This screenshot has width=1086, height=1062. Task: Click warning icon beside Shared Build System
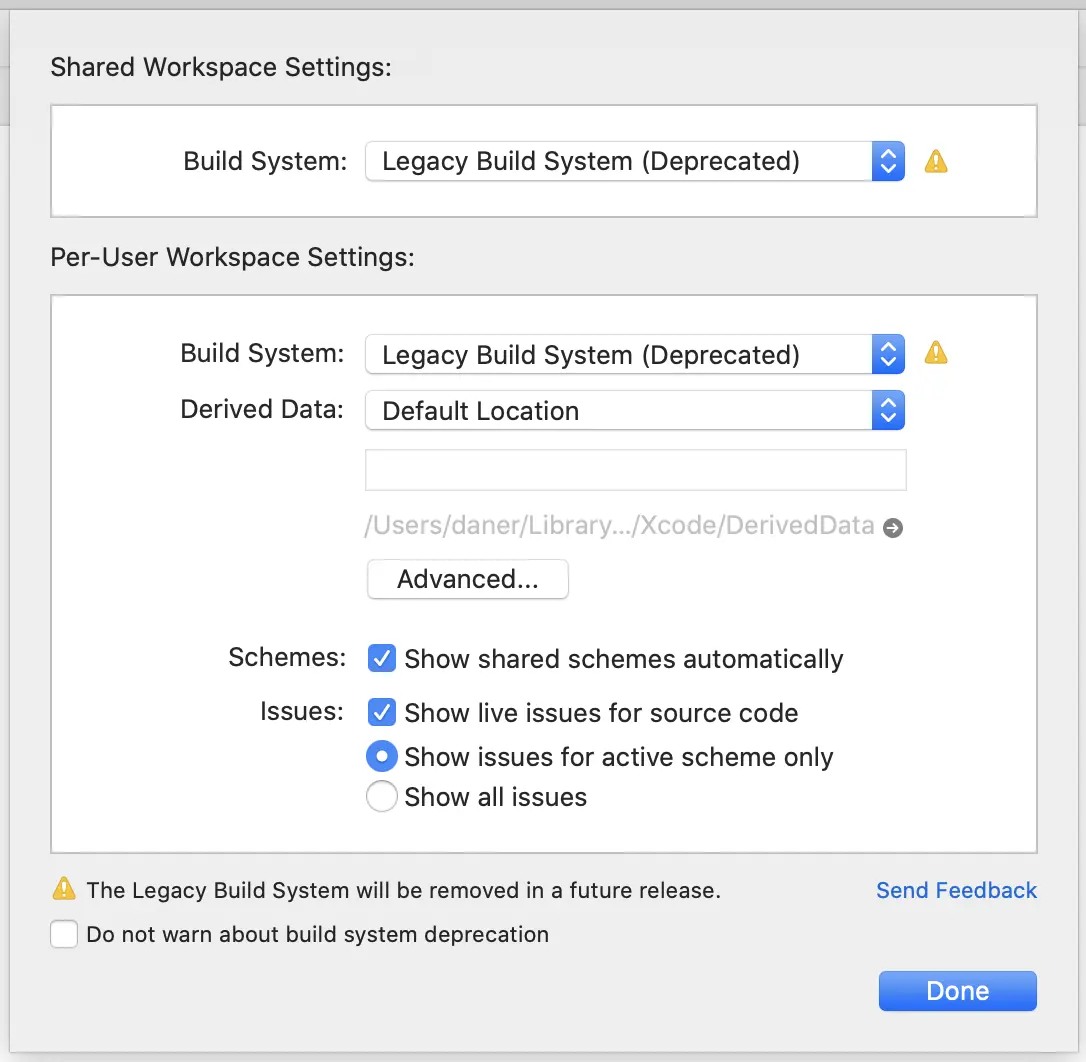pos(935,161)
